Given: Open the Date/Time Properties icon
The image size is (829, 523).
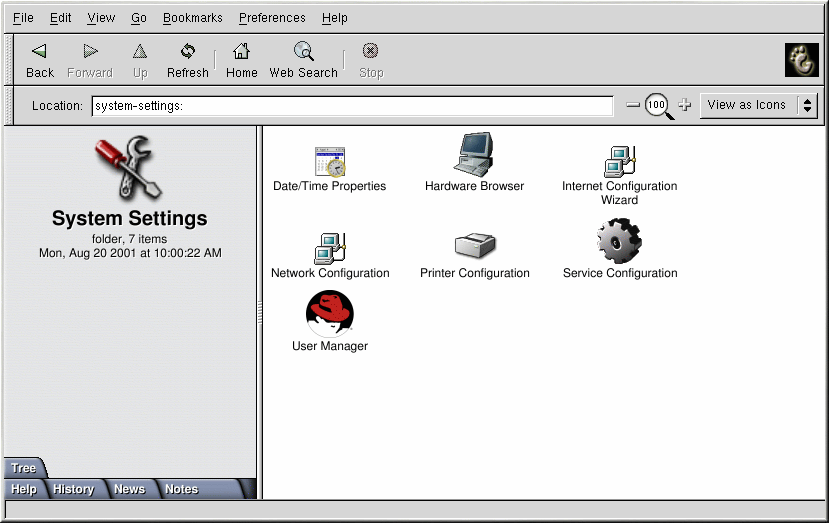Looking at the screenshot, I should coord(329,162).
